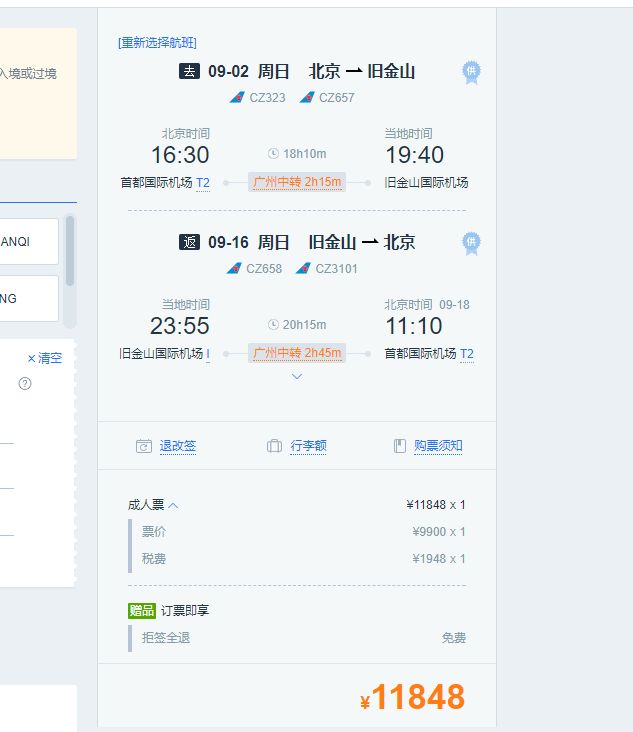
Task: Click the return departure time 23:55
Action: [180, 326]
